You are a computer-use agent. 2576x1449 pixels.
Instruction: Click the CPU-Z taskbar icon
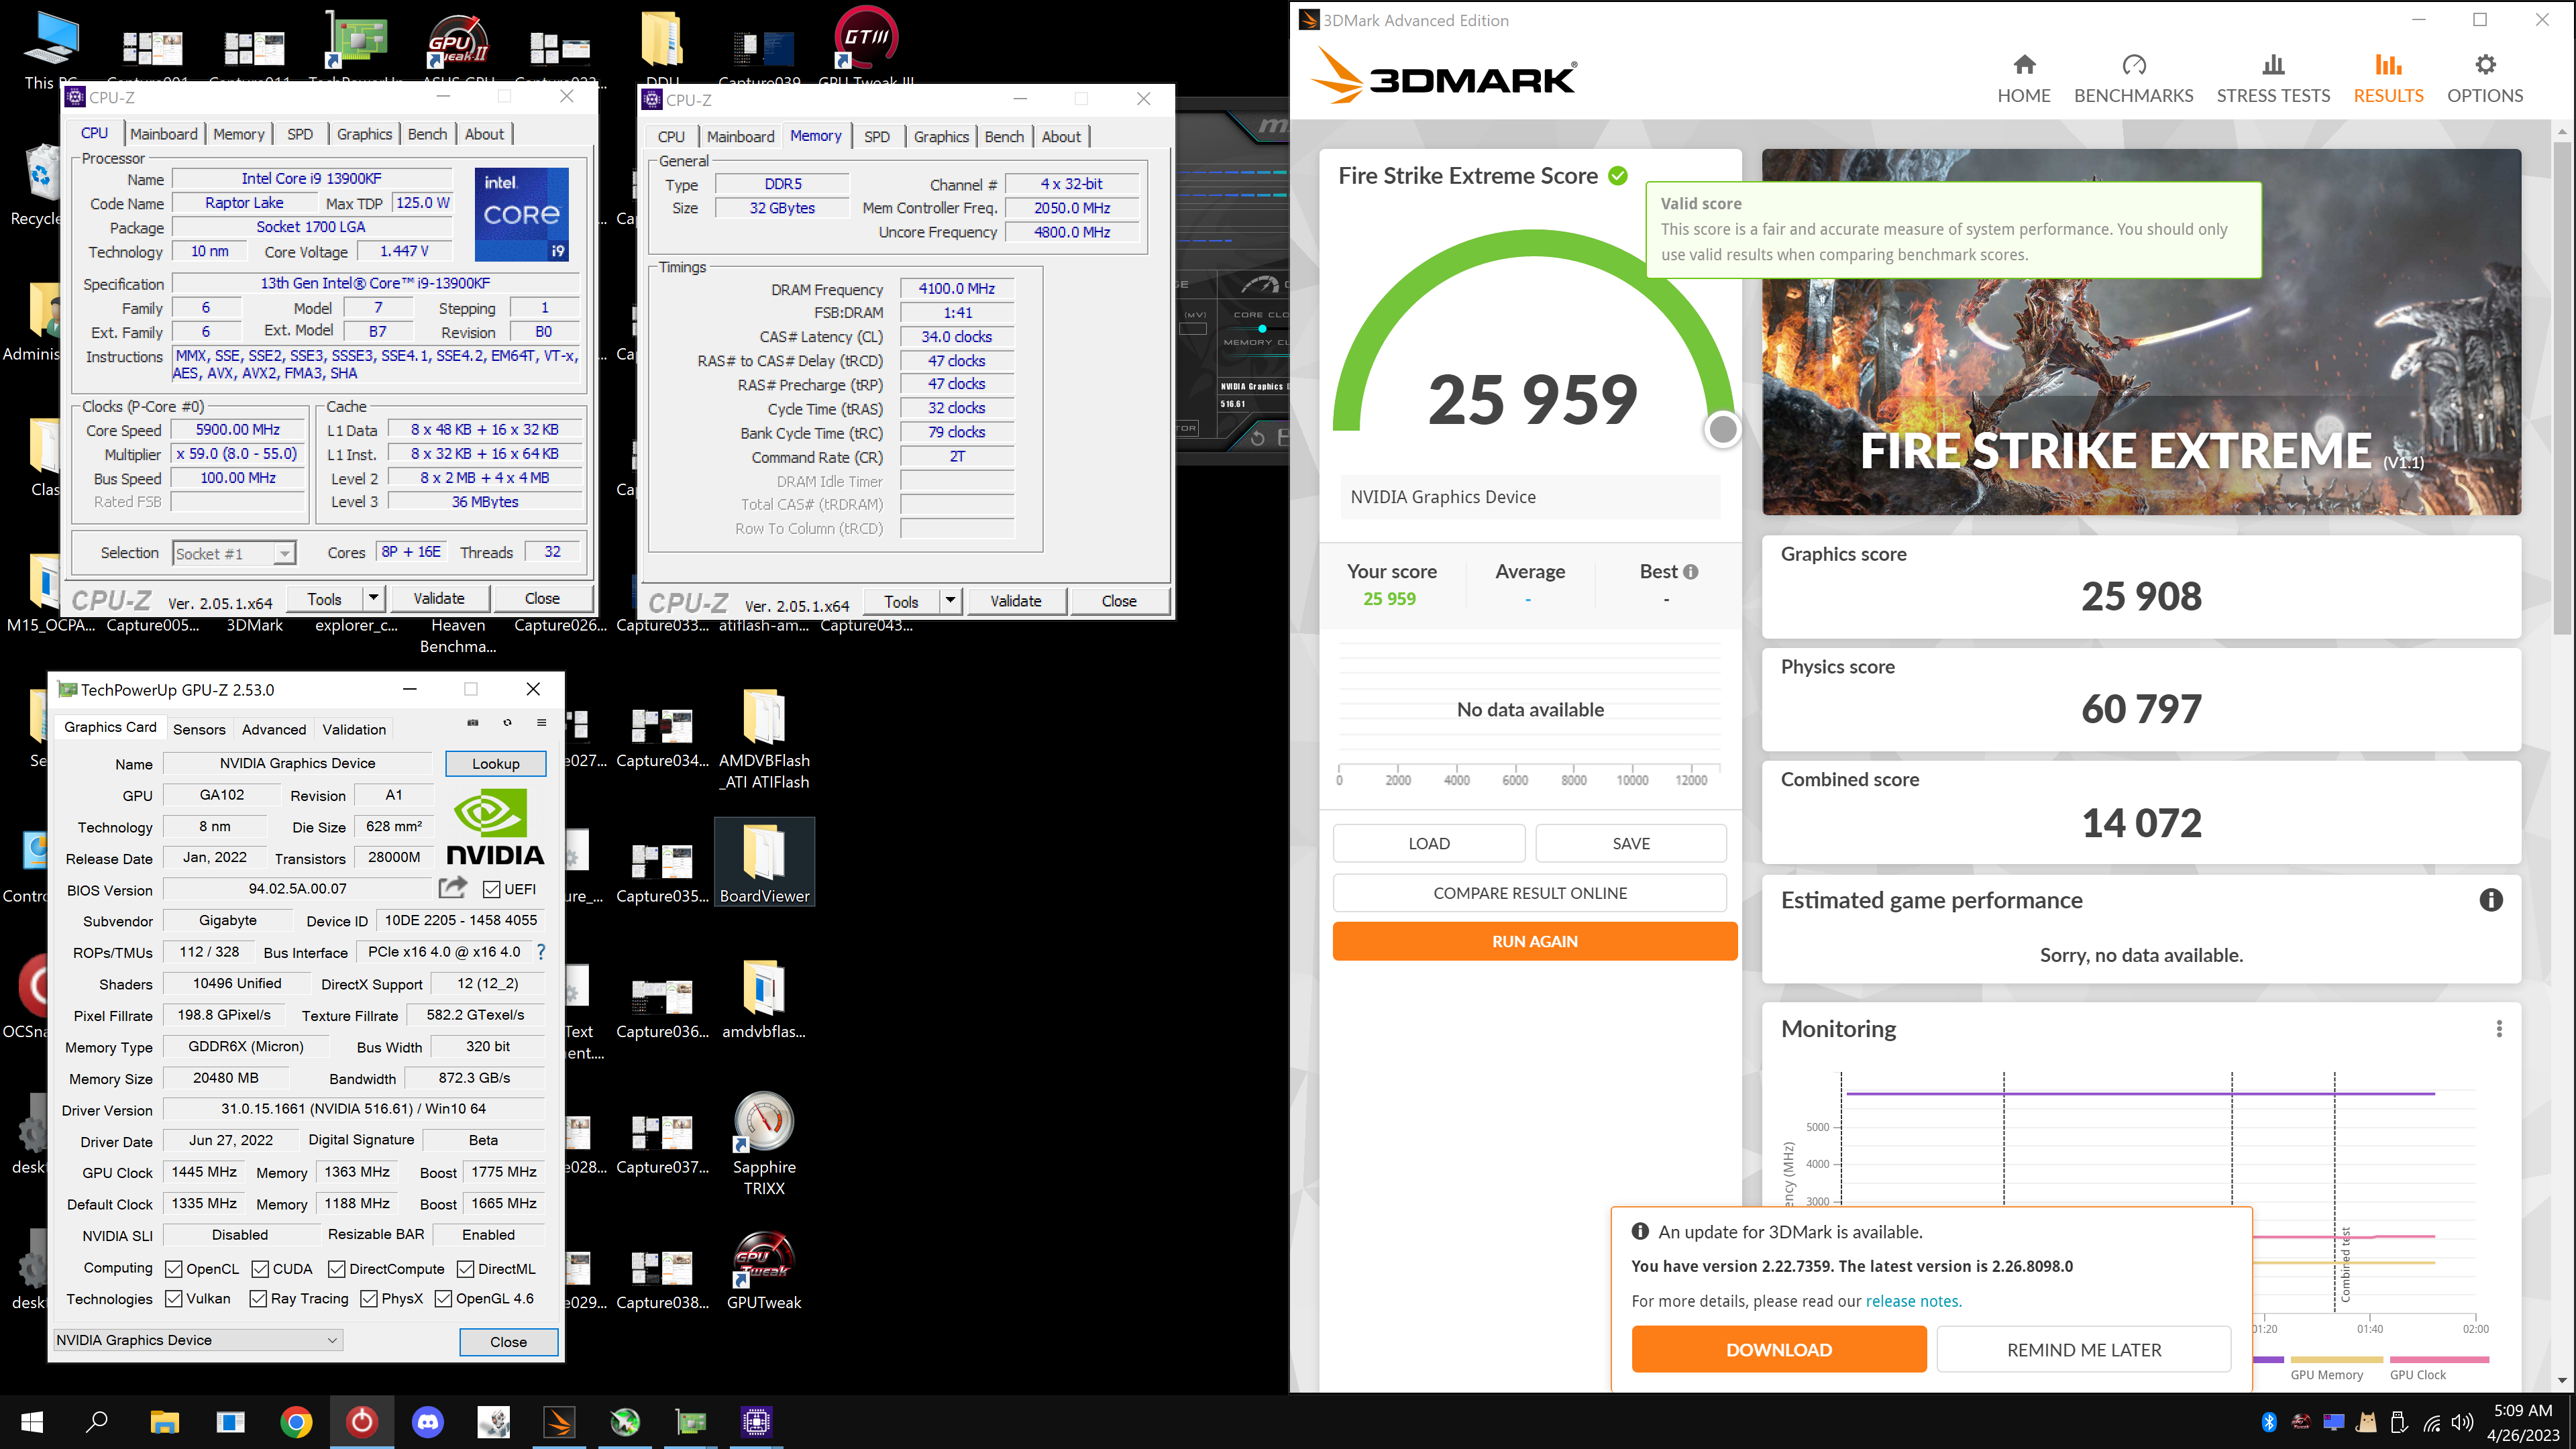pos(756,1421)
